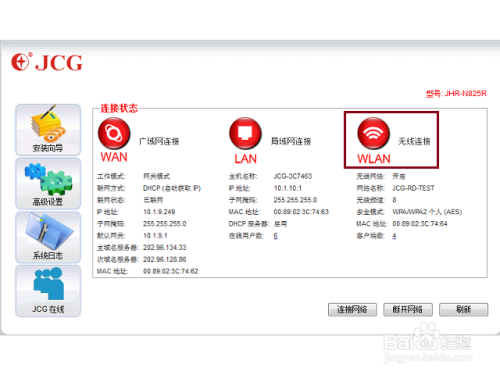Click the red WAN globe icon

click(x=114, y=133)
